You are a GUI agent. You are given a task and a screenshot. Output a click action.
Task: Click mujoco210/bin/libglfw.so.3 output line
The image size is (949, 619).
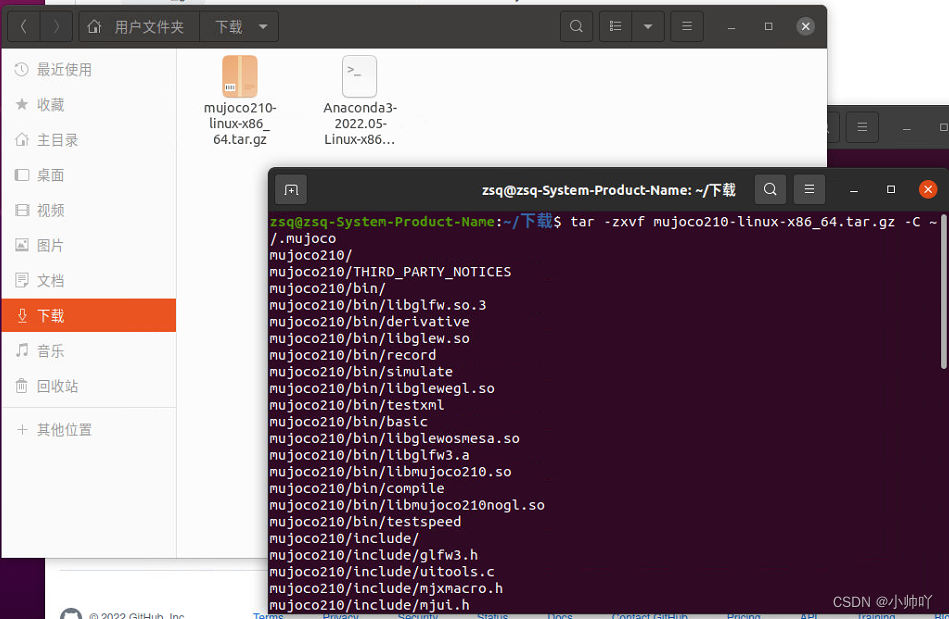pyautogui.click(x=378, y=305)
